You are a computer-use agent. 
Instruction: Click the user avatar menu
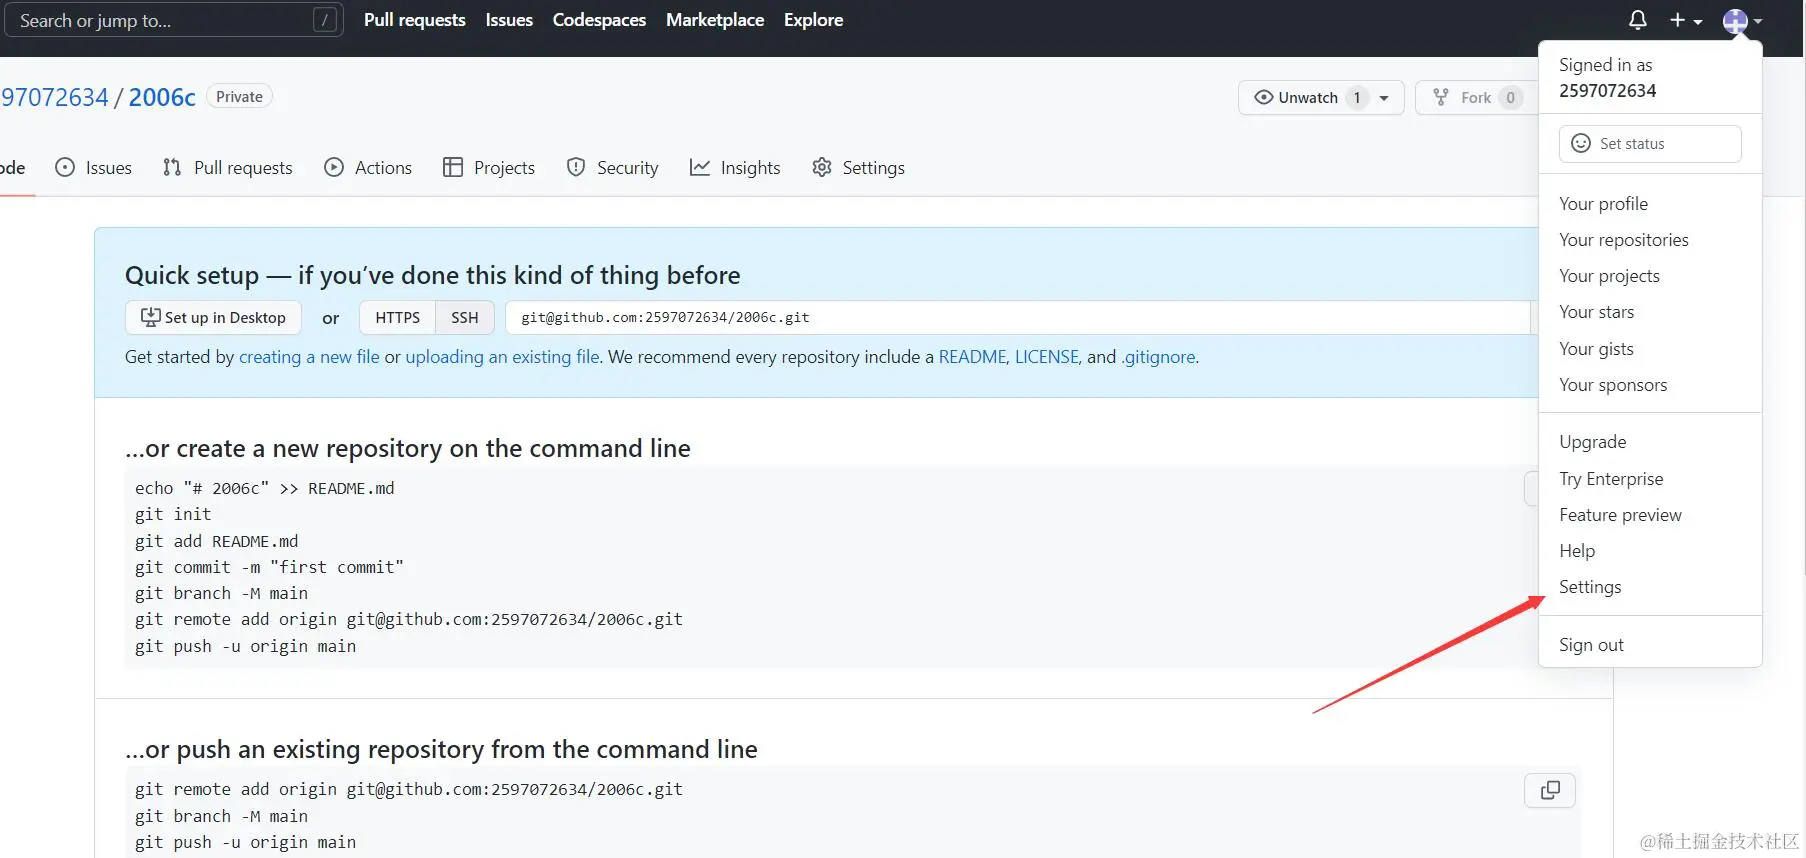coord(1743,20)
